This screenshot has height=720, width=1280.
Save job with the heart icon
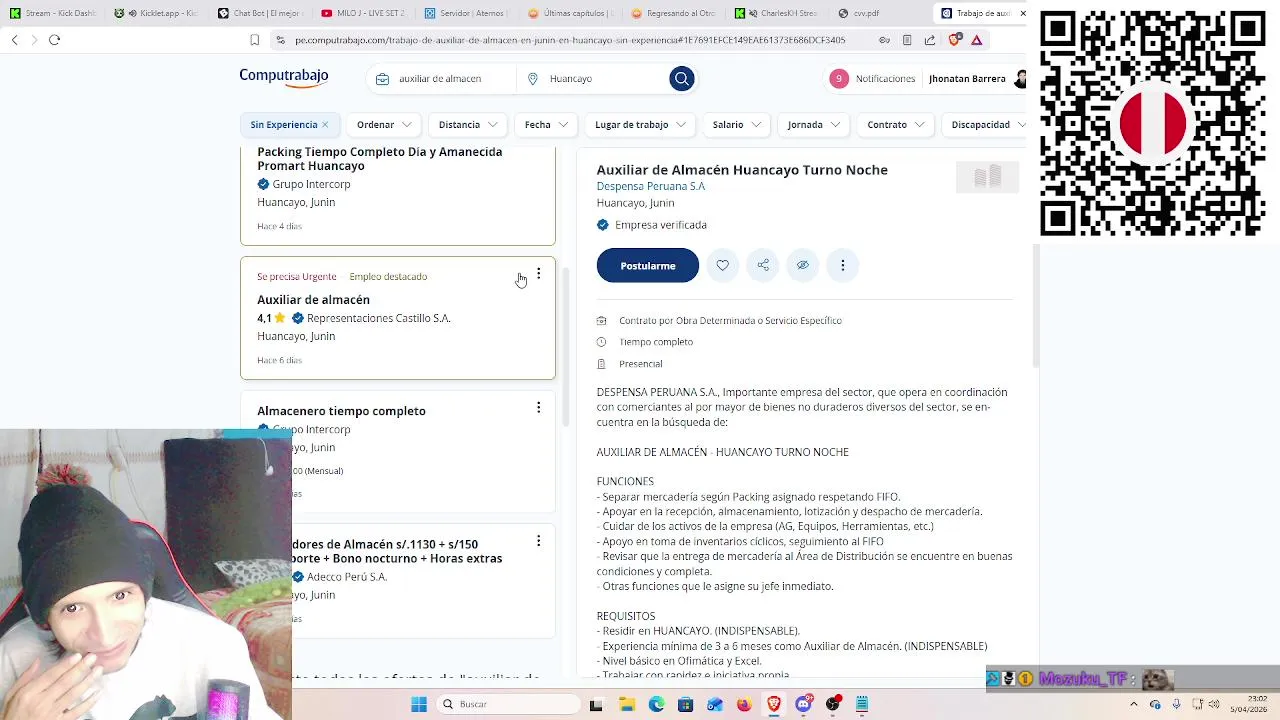[722, 265]
